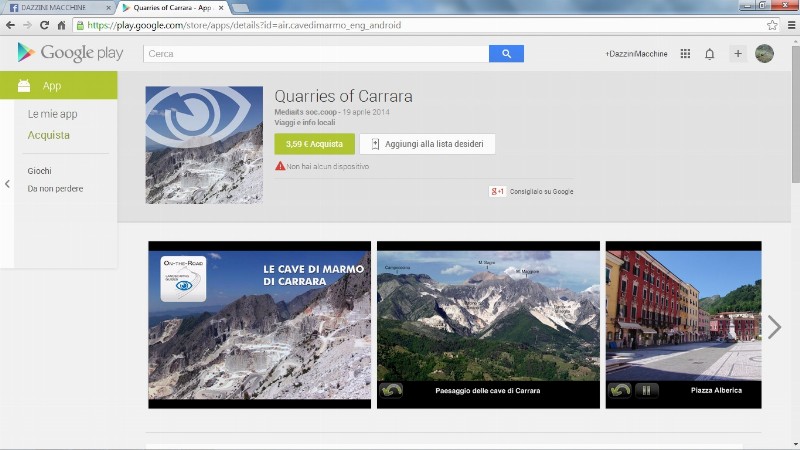Open the +DazziniMacchine profile link
This screenshot has width=800, height=450.
pyautogui.click(x=636, y=54)
